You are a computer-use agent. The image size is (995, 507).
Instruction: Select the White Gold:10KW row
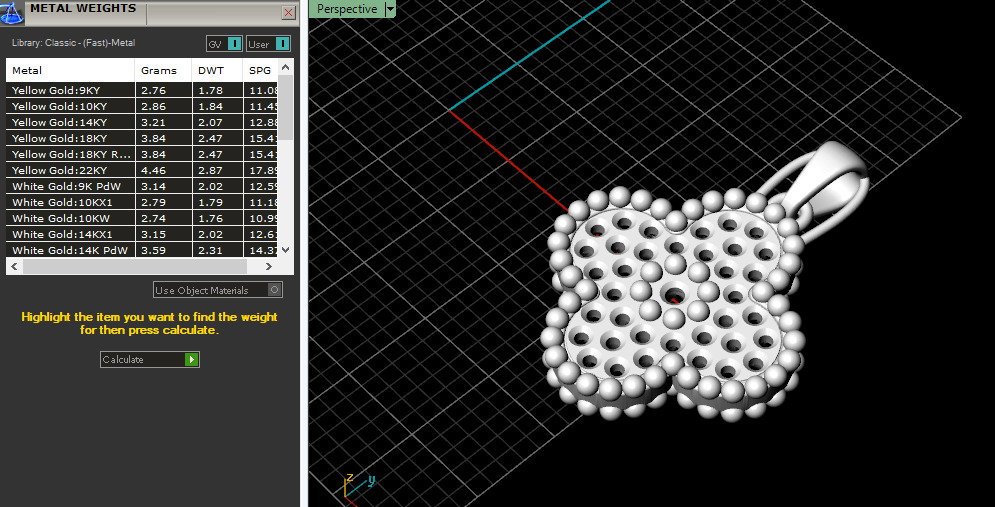(142, 218)
